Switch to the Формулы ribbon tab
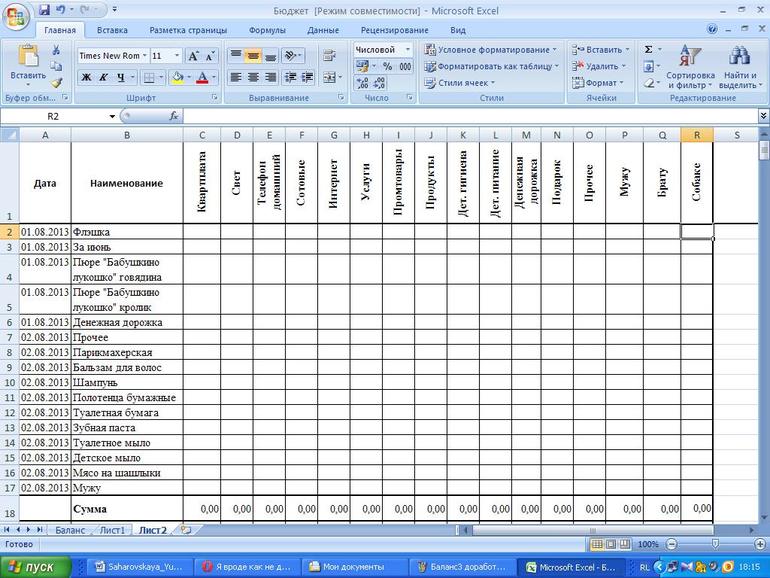Image resolution: width=770 pixels, height=578 pixels. (x=266, y=31)
